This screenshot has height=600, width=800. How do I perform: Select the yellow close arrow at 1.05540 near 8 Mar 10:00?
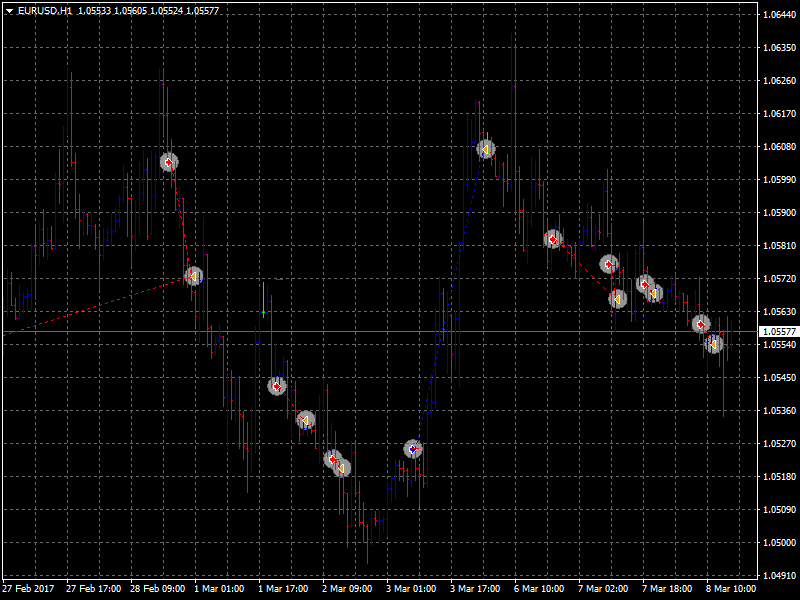click(x=713, y=344)
